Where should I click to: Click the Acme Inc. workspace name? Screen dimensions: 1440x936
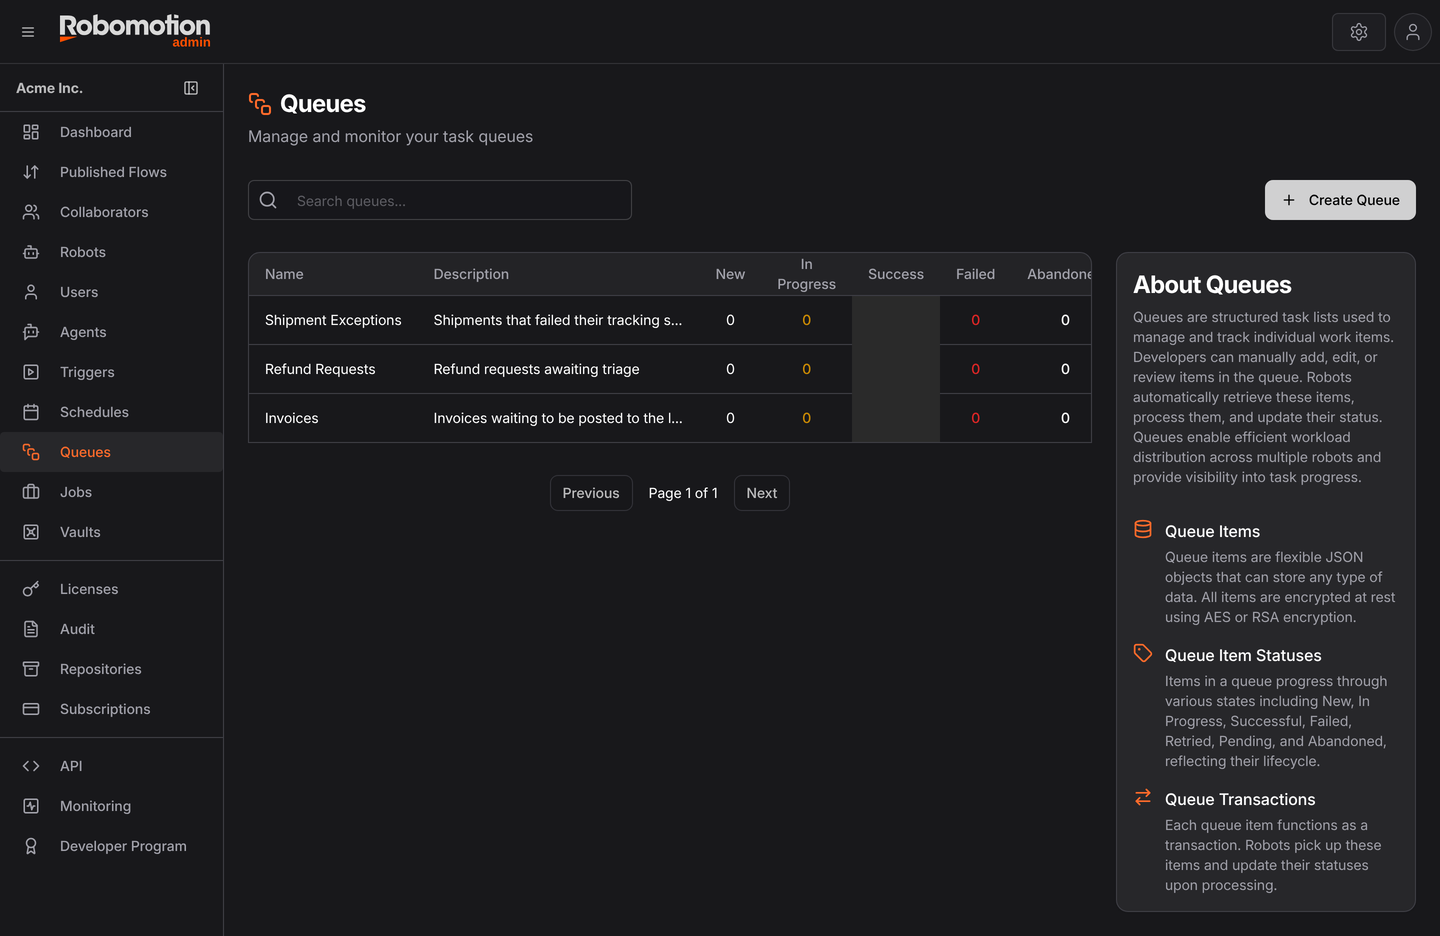[49, 88]
